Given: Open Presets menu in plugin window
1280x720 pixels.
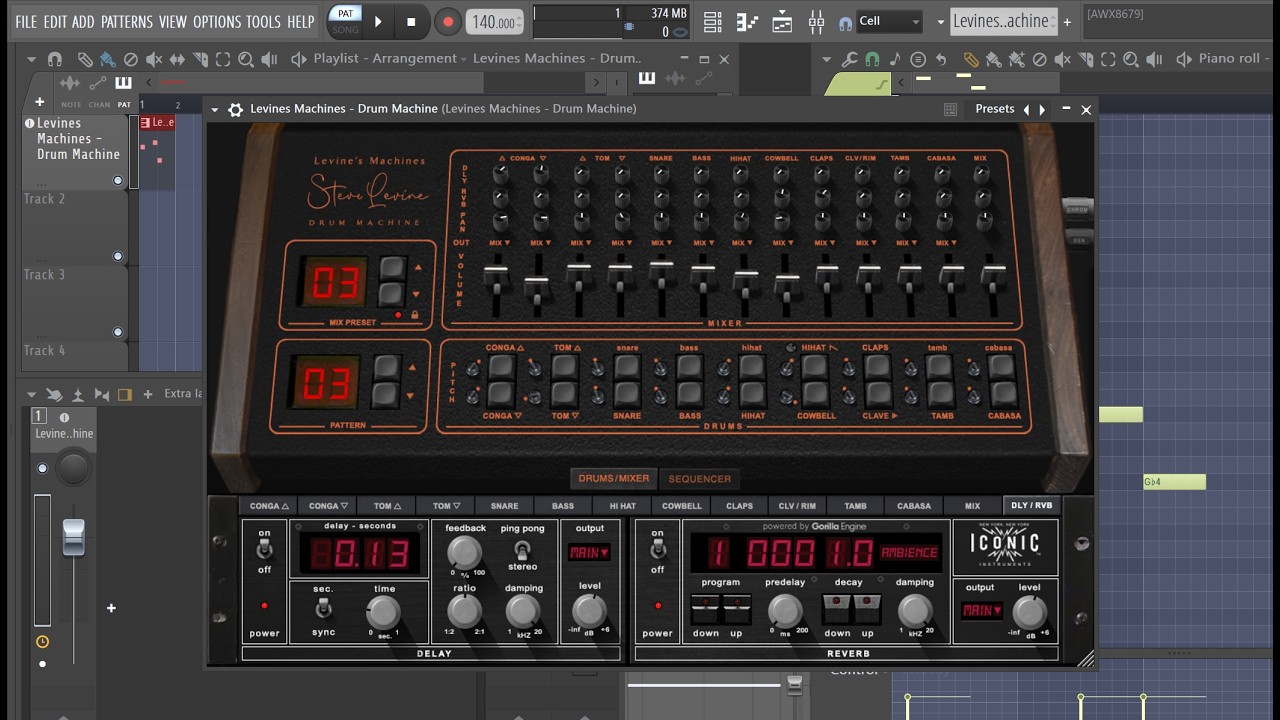Looking at the screenshot, I should 994,109.
